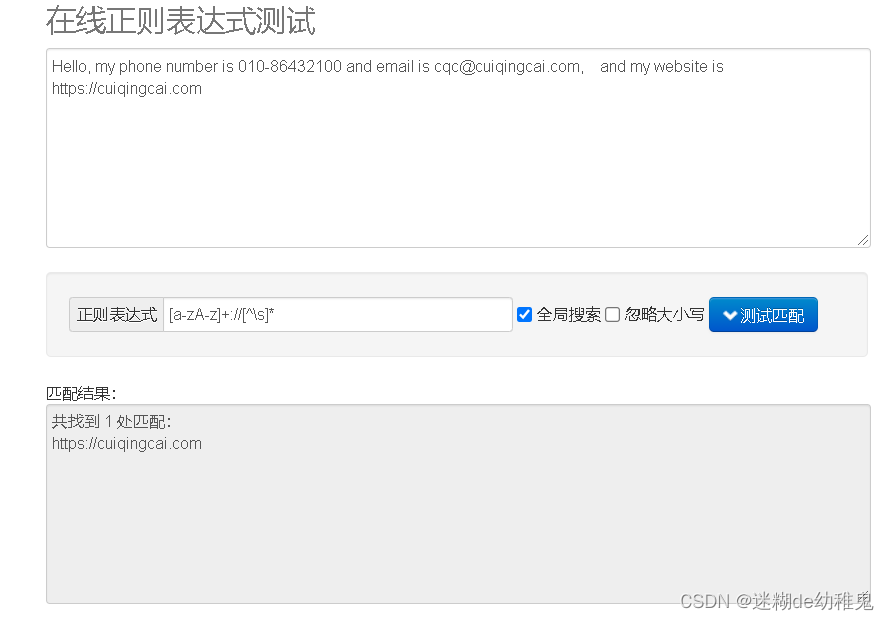Toggle the 全局搜索 checkbox
The height and width of the screenshot is (620, 889).
coord(524,315)
